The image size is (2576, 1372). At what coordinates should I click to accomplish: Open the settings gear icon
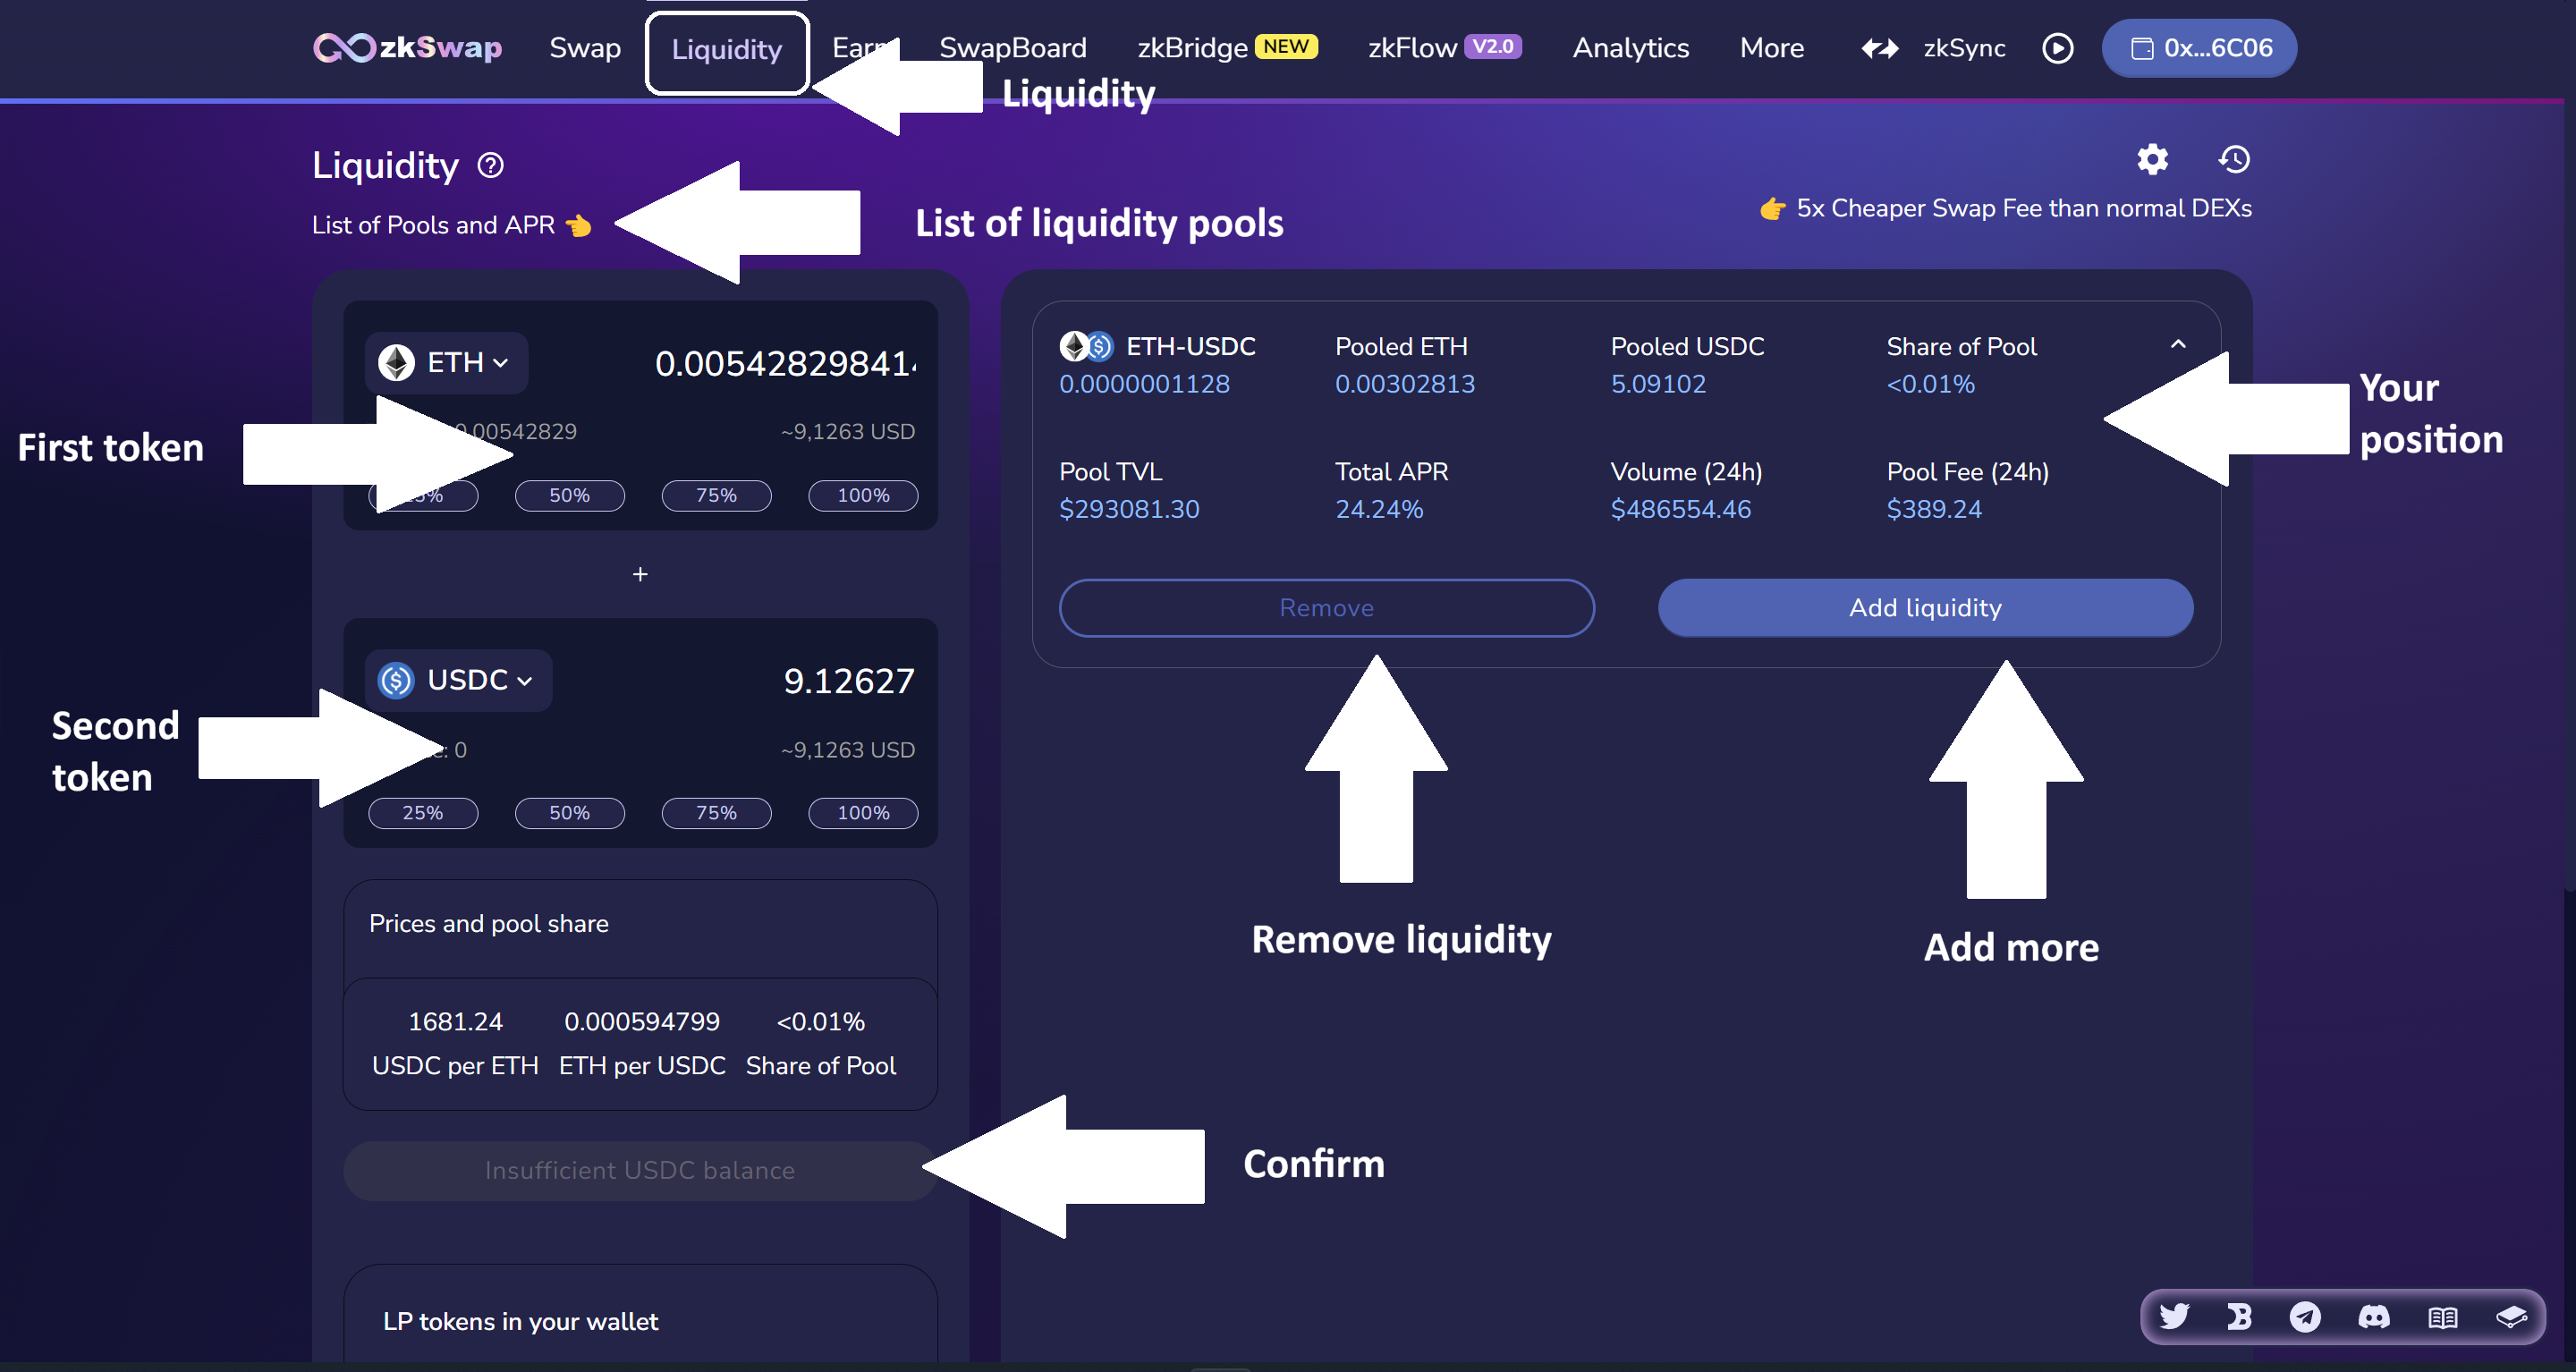point(2152,159)
